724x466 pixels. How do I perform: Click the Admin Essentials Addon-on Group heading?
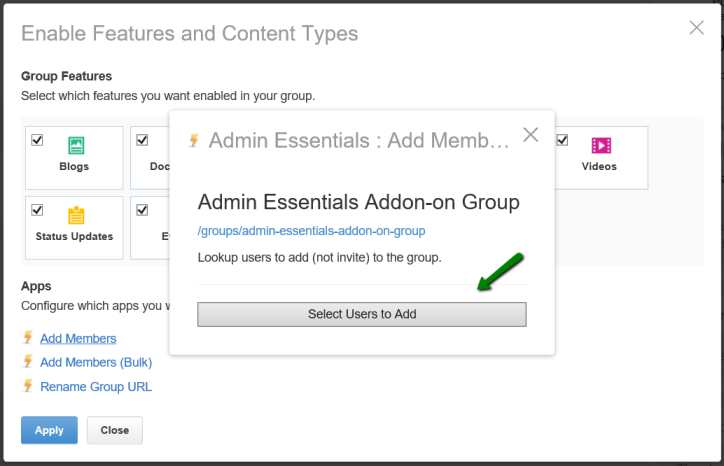click(x=359, y=202)
